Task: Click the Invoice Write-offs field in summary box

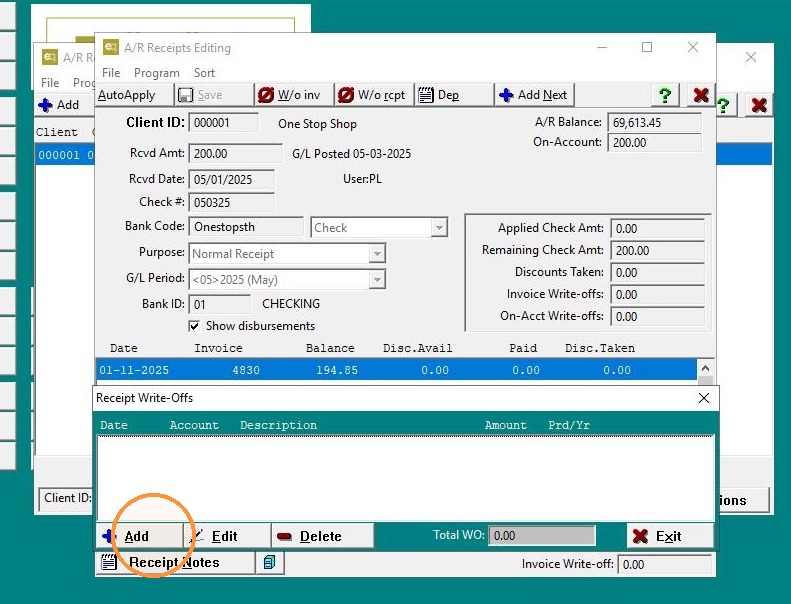Action: click(x=657, y=295)
